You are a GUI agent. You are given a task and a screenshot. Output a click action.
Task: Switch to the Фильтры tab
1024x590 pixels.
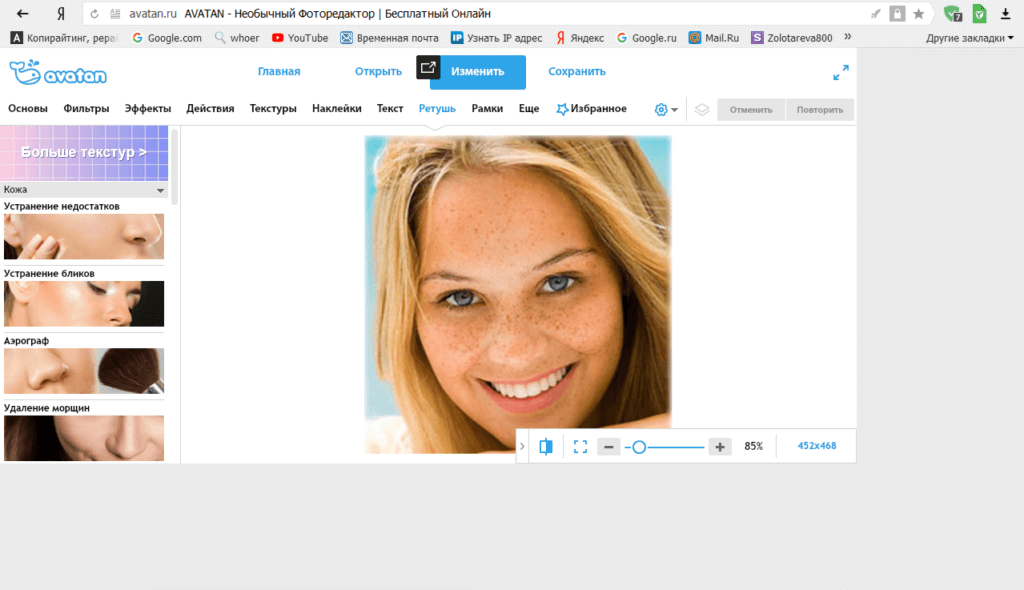(x=86, y=109)
